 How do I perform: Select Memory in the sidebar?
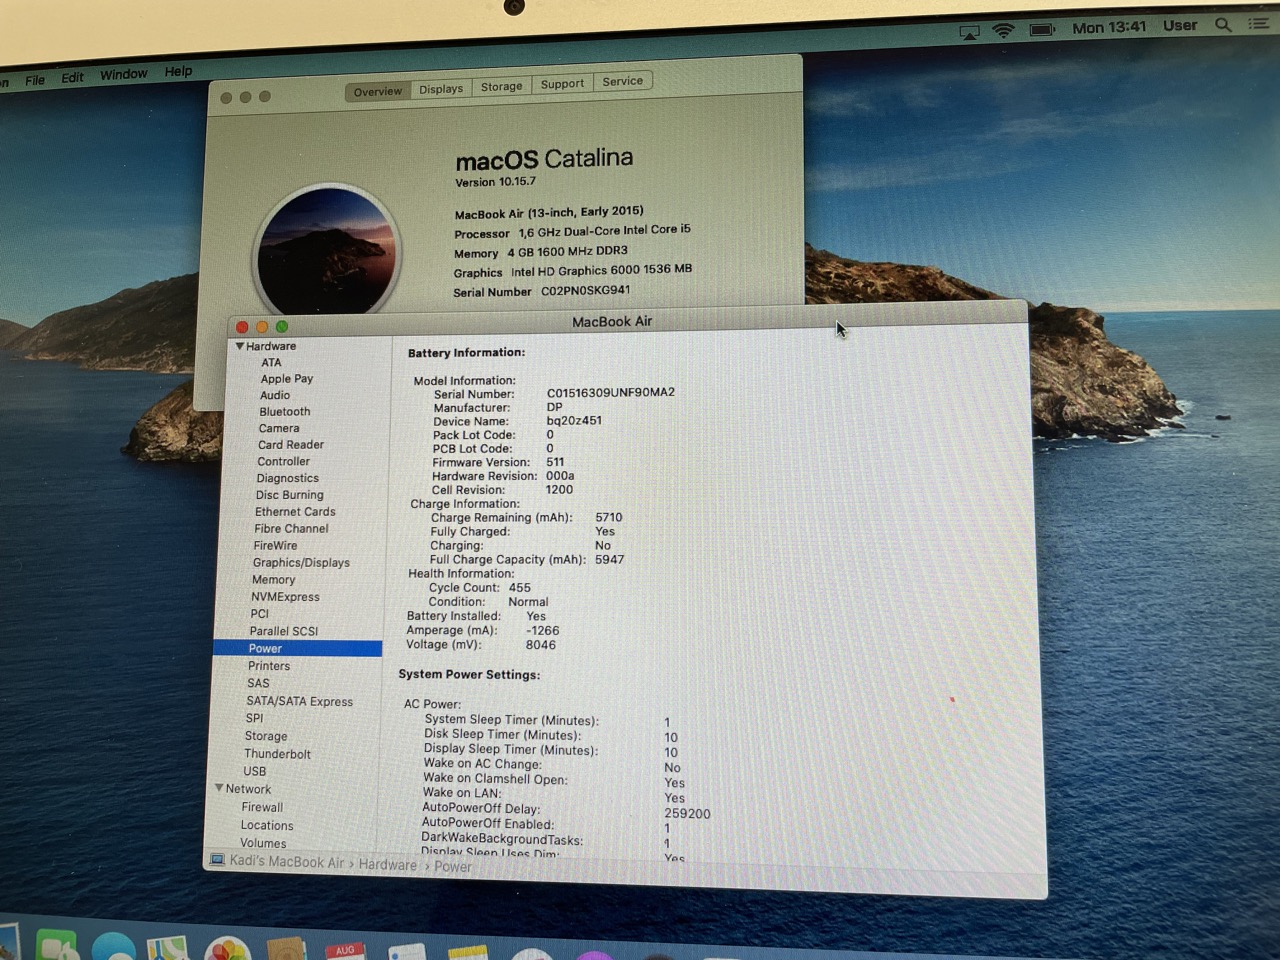(273, 580)
